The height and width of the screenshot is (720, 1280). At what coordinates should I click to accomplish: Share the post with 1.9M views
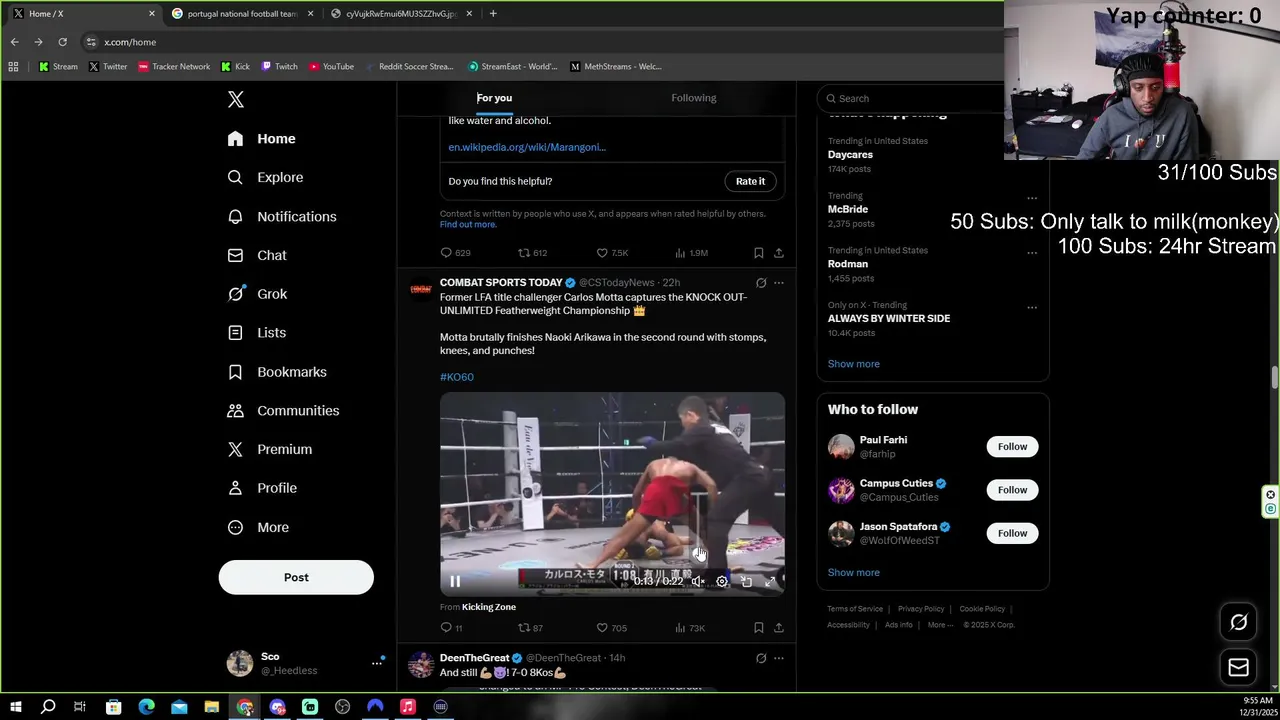tap(779, 253)
